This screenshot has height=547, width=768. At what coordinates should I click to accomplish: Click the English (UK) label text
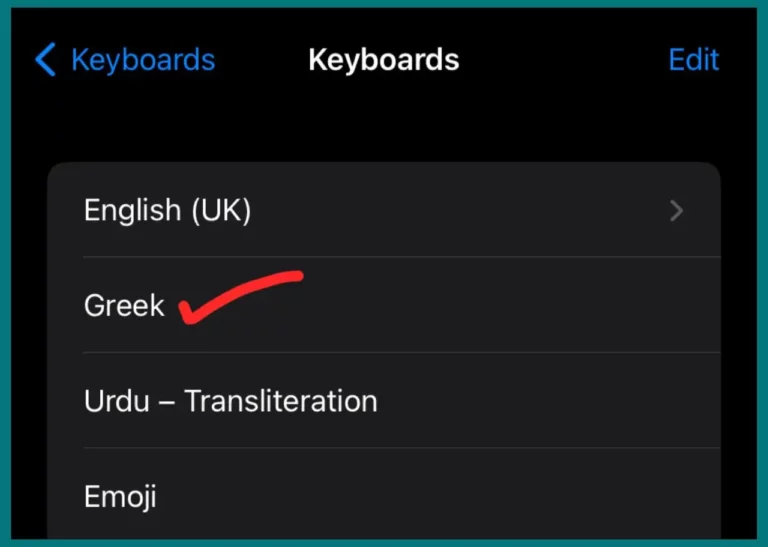pyautogui.click(x=168, y=211)
